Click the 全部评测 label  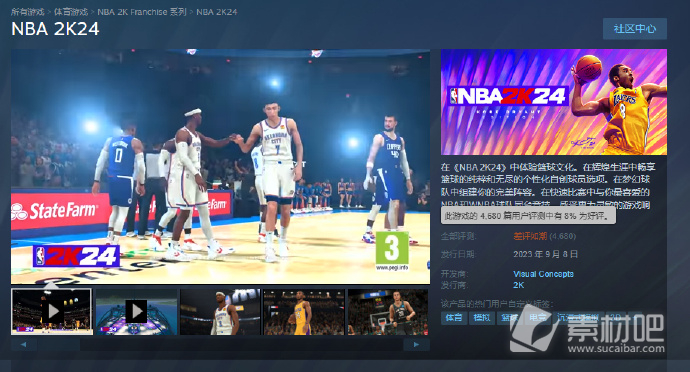(x=458, y=236)
